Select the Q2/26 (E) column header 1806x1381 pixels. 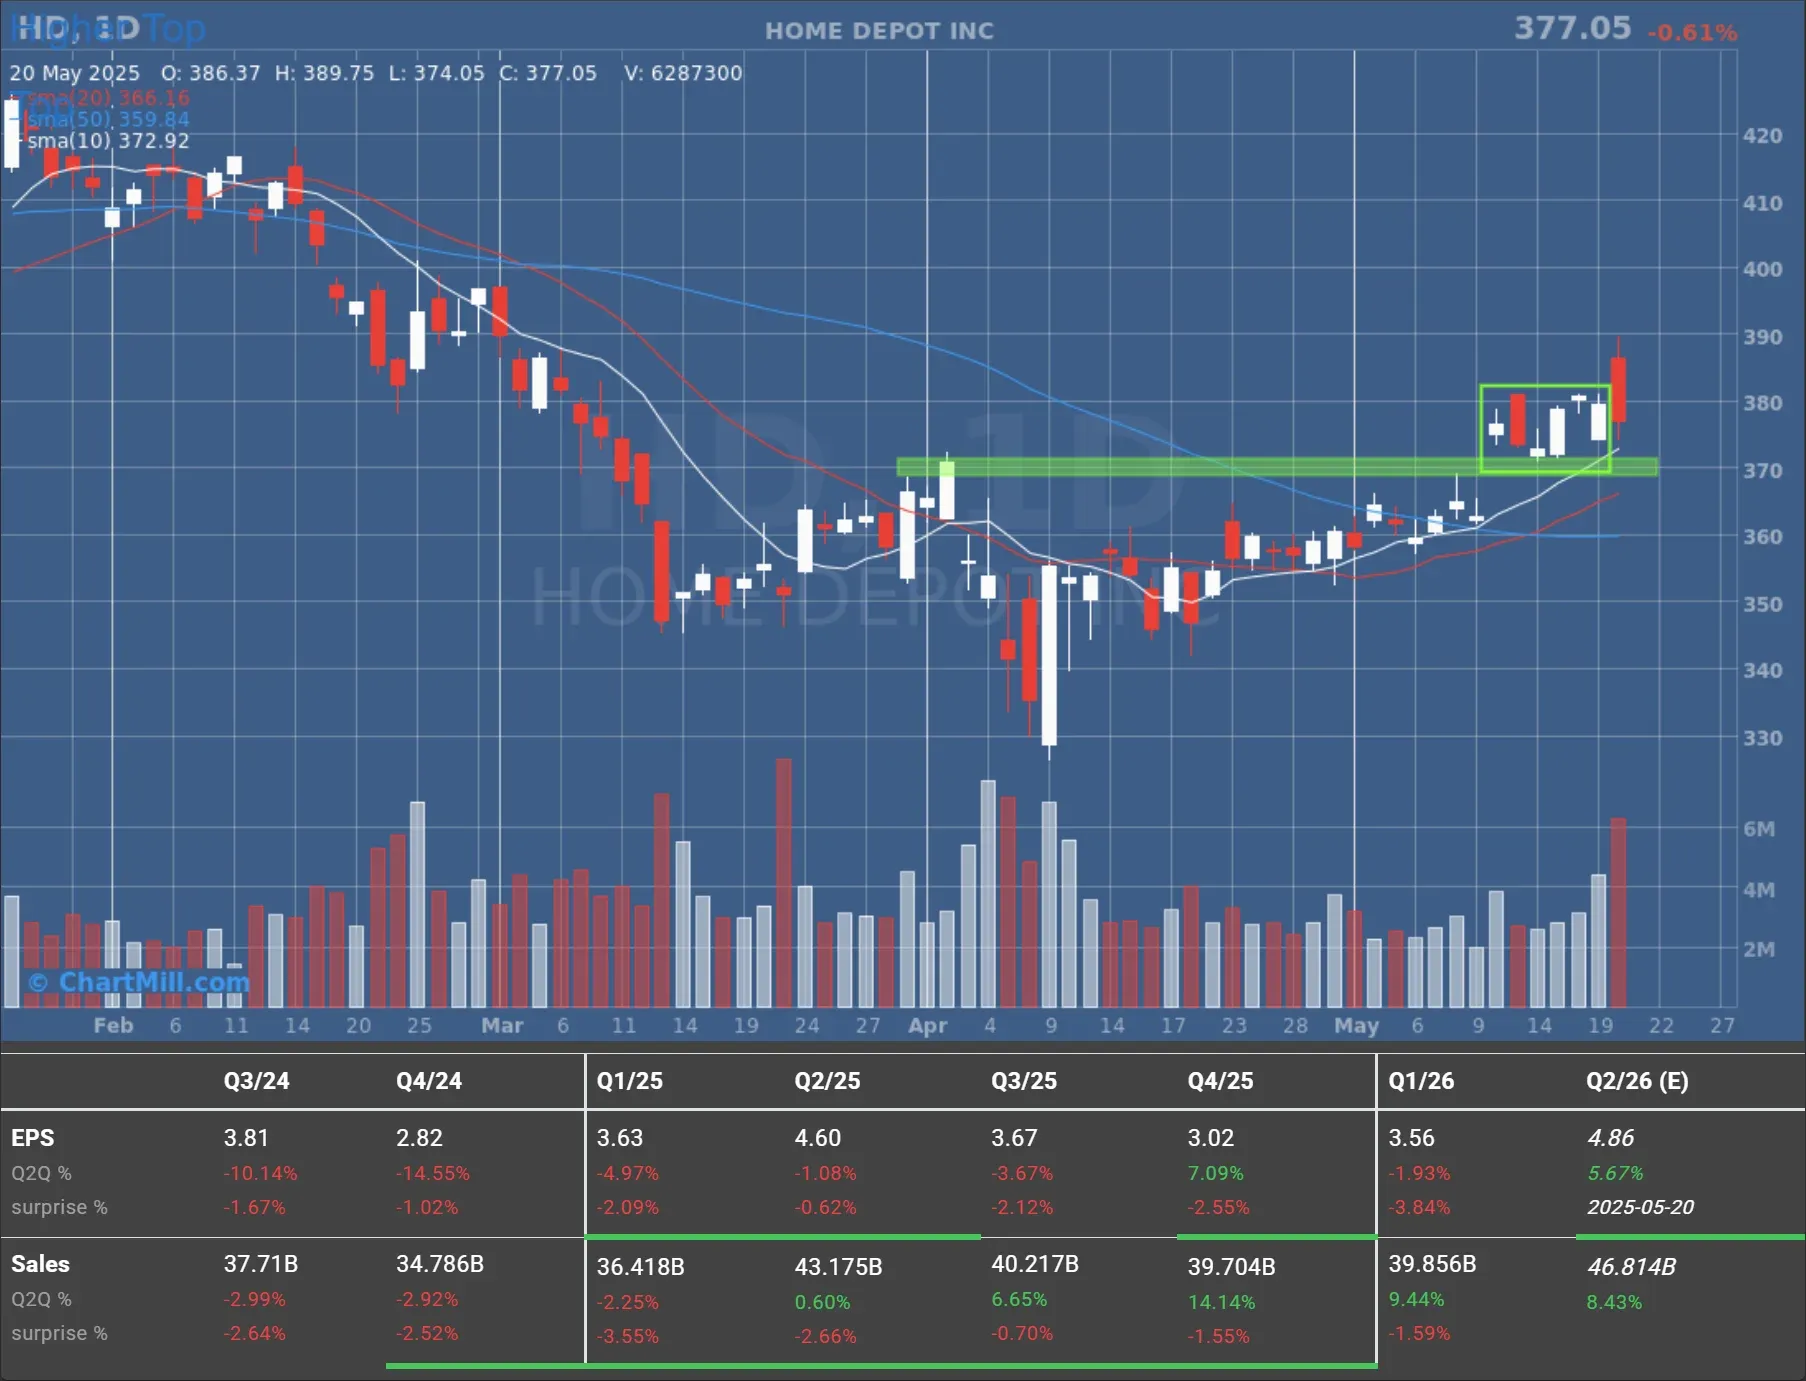(x=1636, y=1081)
